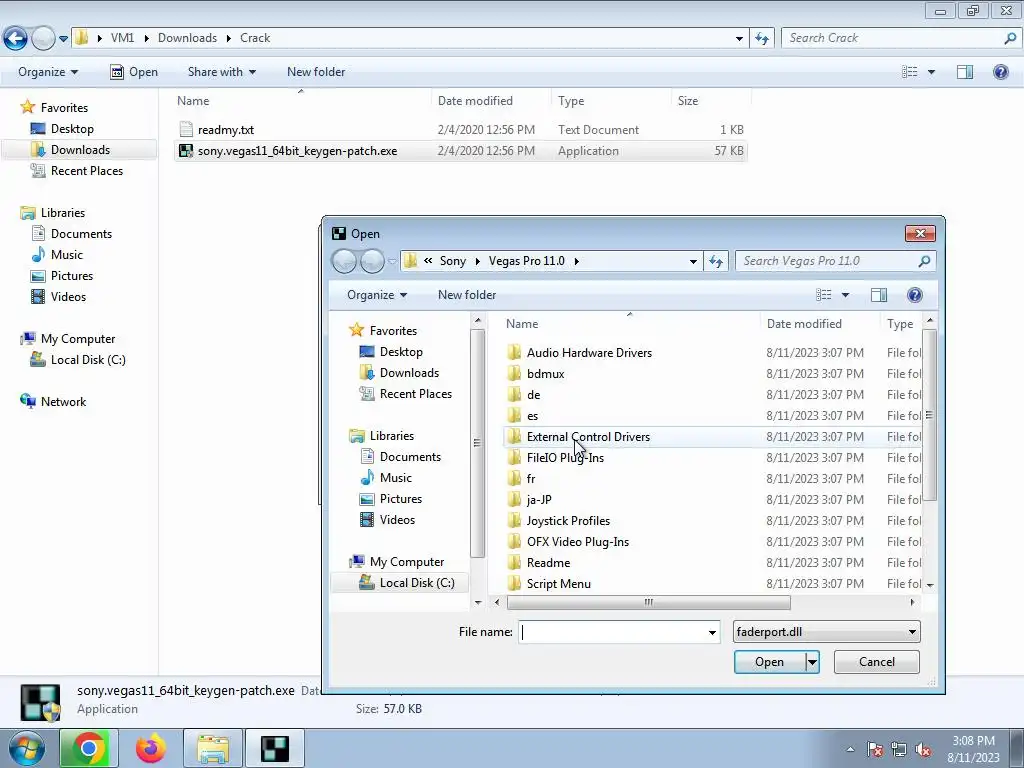
Task: Click the refresh icon in the Open dialog
Action: point(716,261)
